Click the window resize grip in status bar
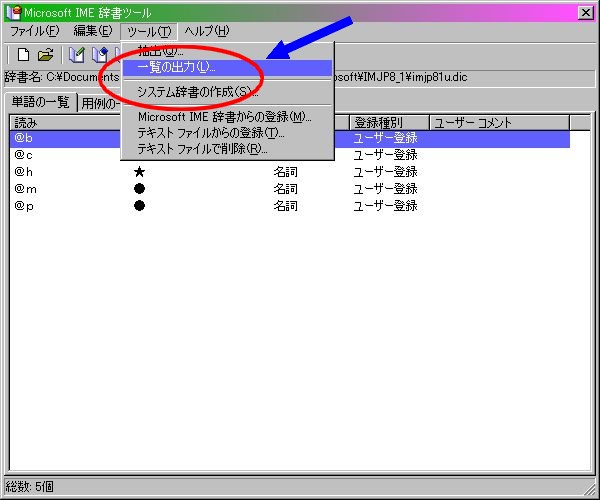The width and height of the screenshot is (600, 500). tap(590, 490)
